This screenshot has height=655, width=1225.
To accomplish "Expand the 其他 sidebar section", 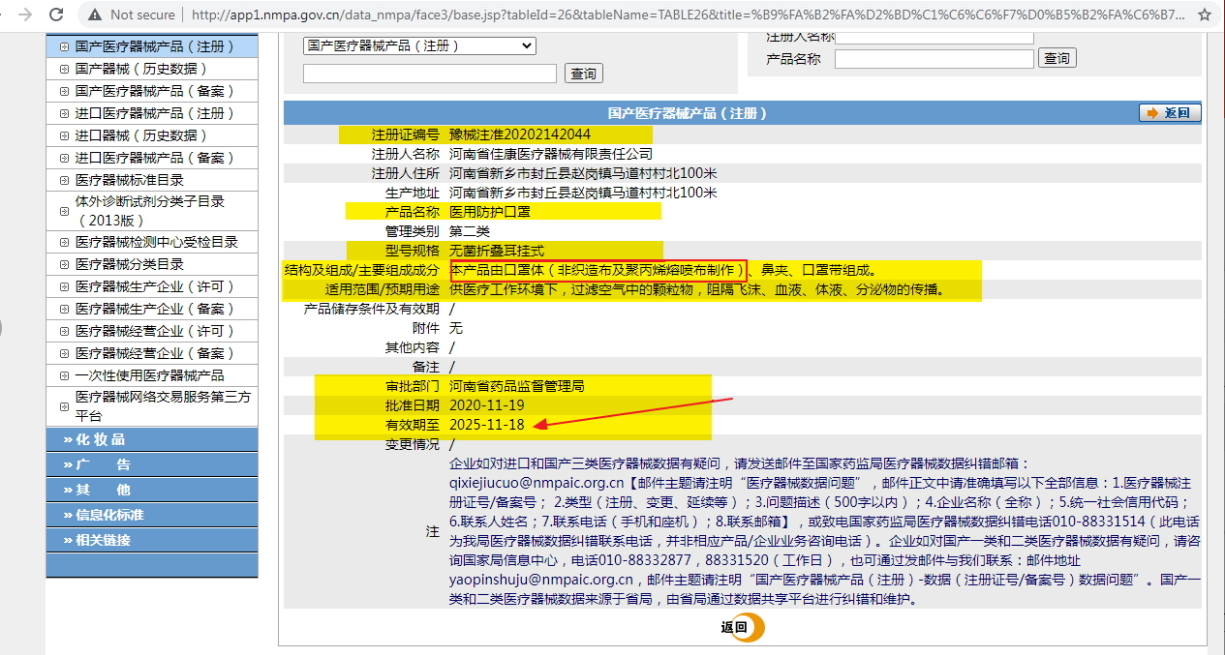I will [152, 490].
